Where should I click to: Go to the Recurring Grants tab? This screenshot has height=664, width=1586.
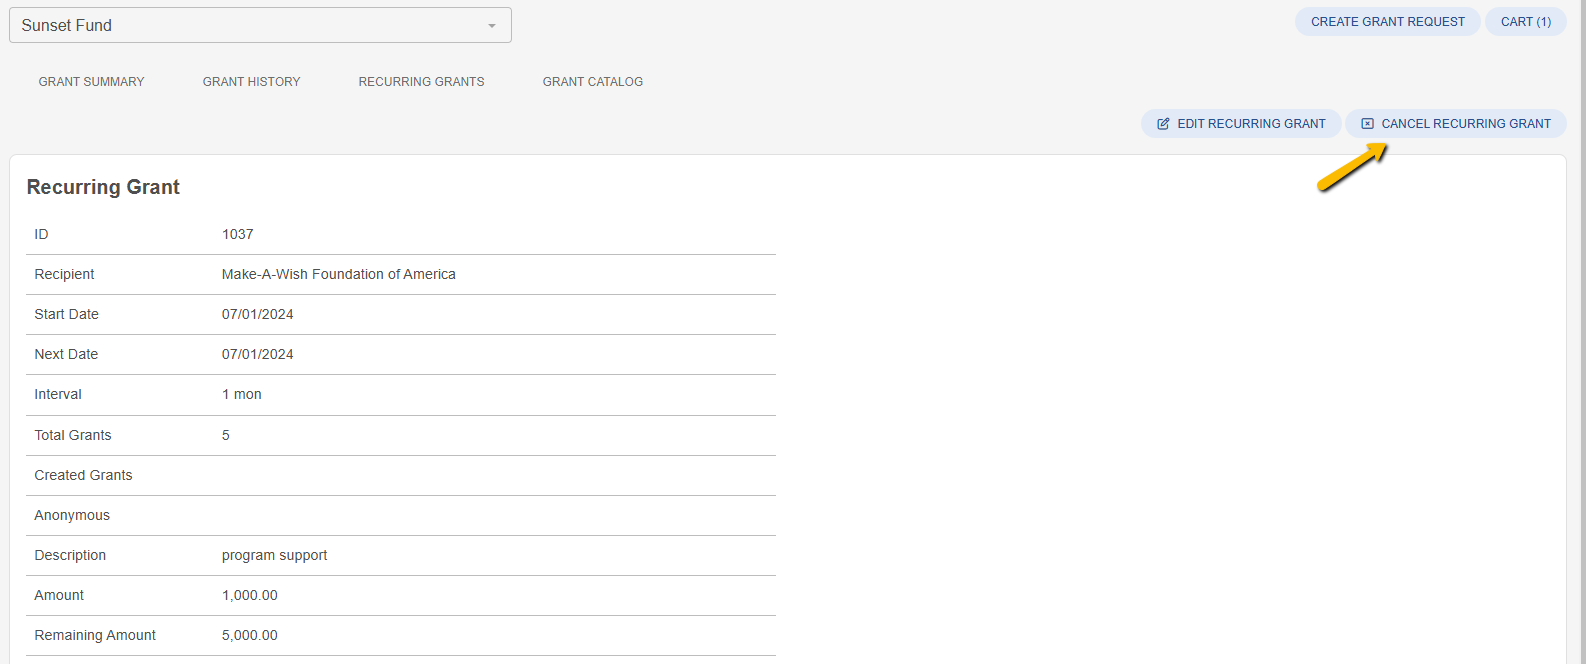pos(422,82)
